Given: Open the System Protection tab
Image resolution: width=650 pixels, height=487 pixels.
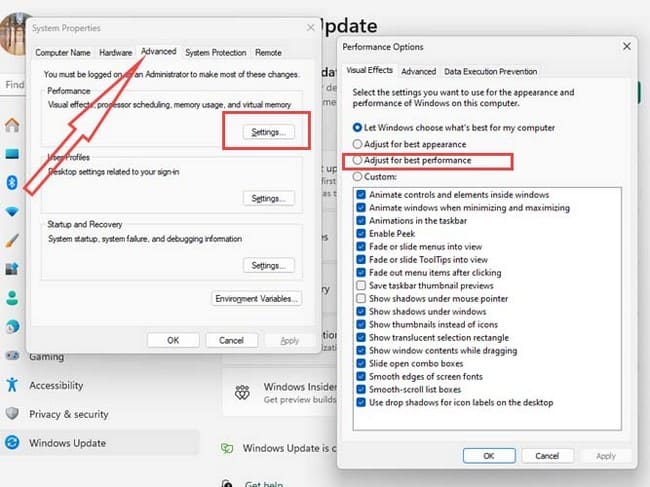Looking at the screenshot, I should pyautogui.click(x=215, y=52).
